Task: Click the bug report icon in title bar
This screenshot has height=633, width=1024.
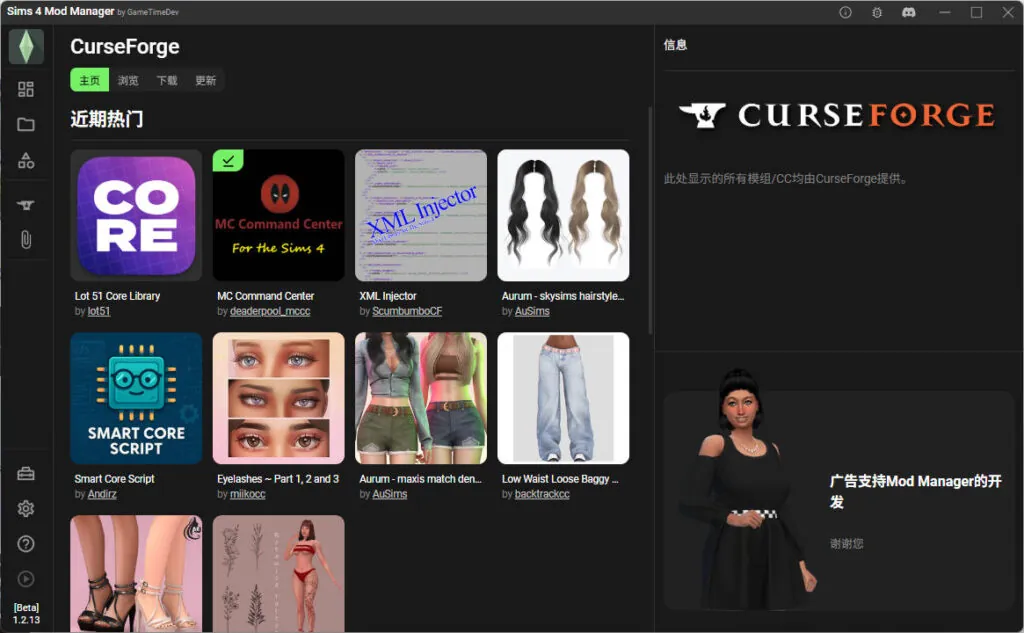Action: (876, 12)
